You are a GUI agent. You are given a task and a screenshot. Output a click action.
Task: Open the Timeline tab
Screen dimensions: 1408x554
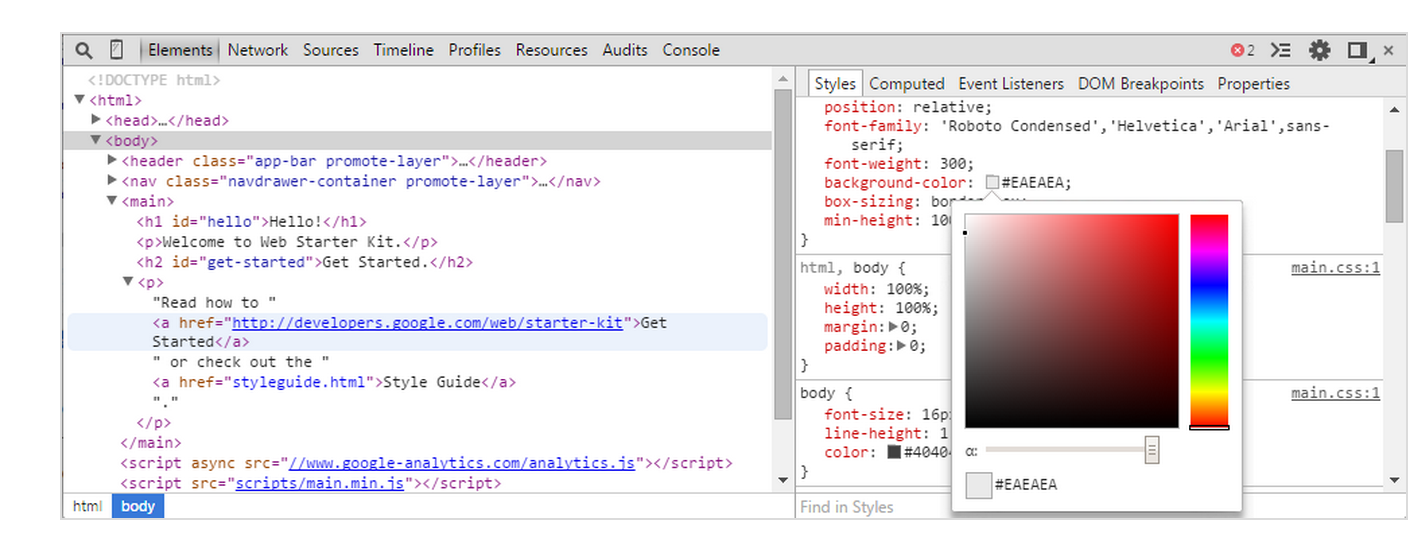(404, 50)
